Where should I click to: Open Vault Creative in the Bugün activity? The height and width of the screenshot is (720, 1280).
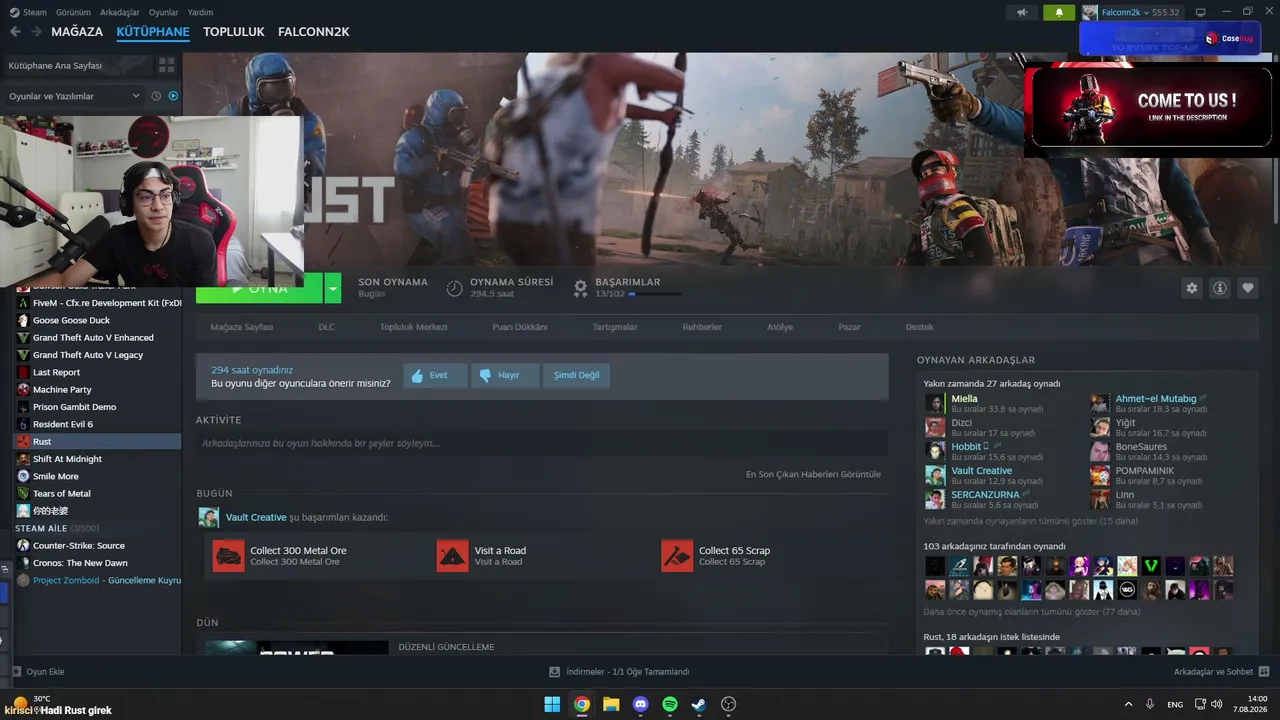pos(256,517)
